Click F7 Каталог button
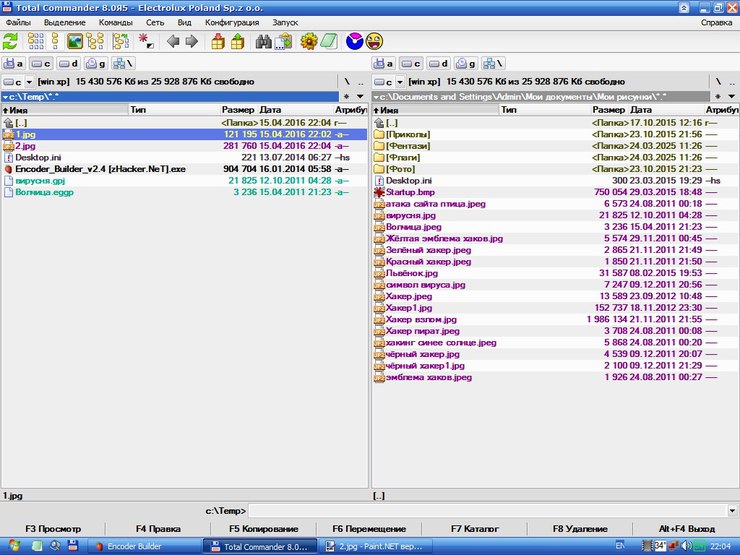Screen dimensions: 740x555 (474, 529)
